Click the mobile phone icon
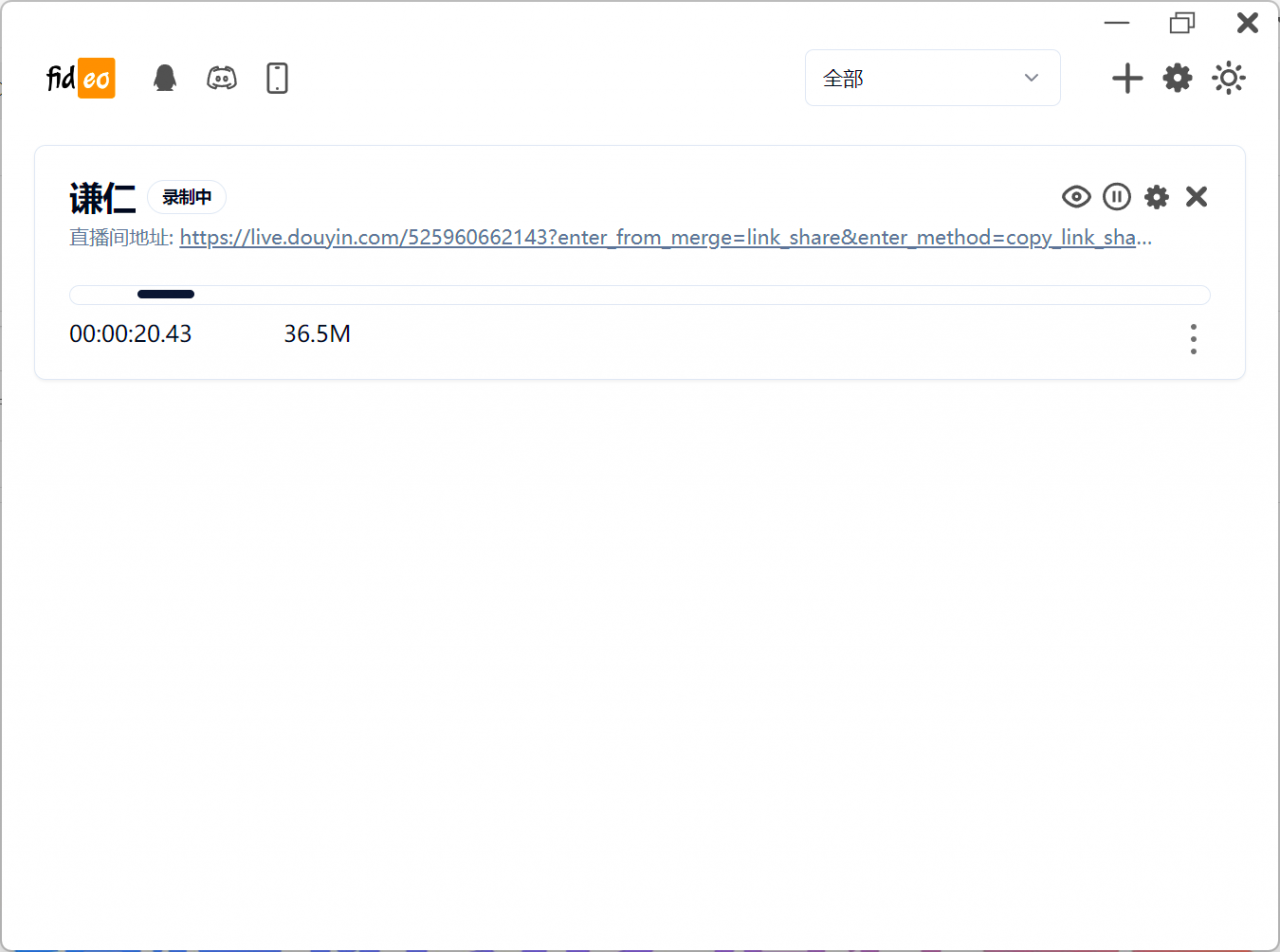1280x952 pixels. tap(277, 78)
